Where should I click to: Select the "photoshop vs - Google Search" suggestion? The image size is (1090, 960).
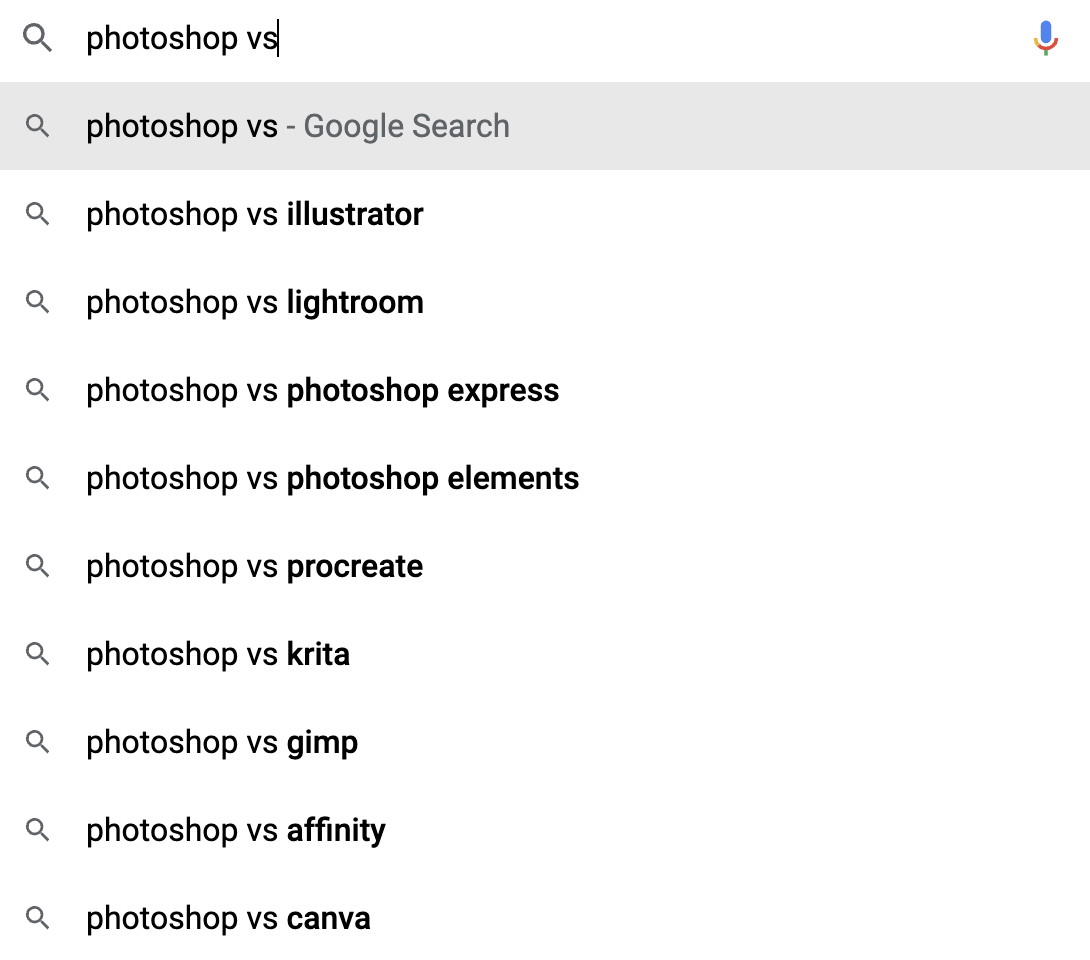(298, 127)
